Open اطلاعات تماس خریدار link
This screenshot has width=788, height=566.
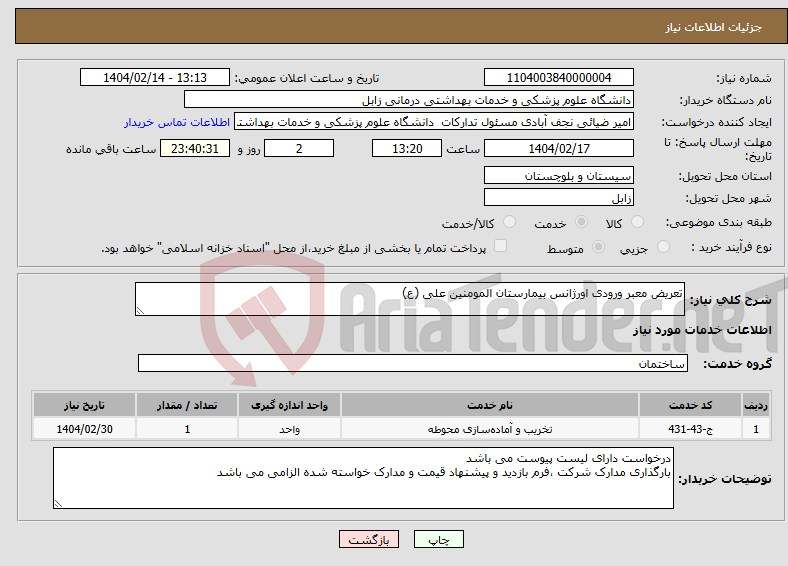point(177,122)
